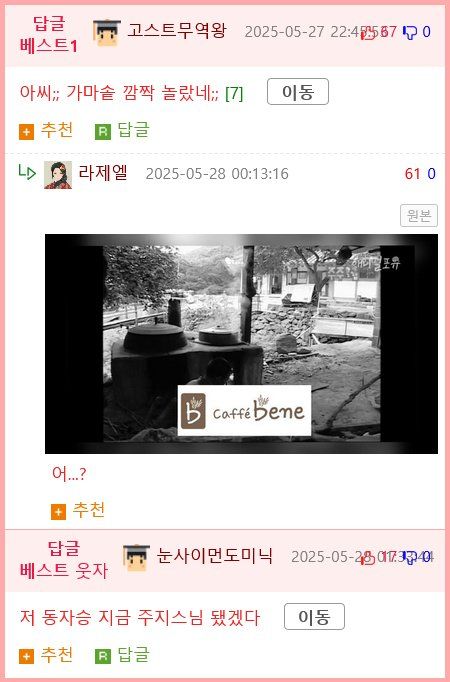Screen dimensions: 450x682
Task: Open 눈사이먼도미닉's profile avatar
Action: 136,558
